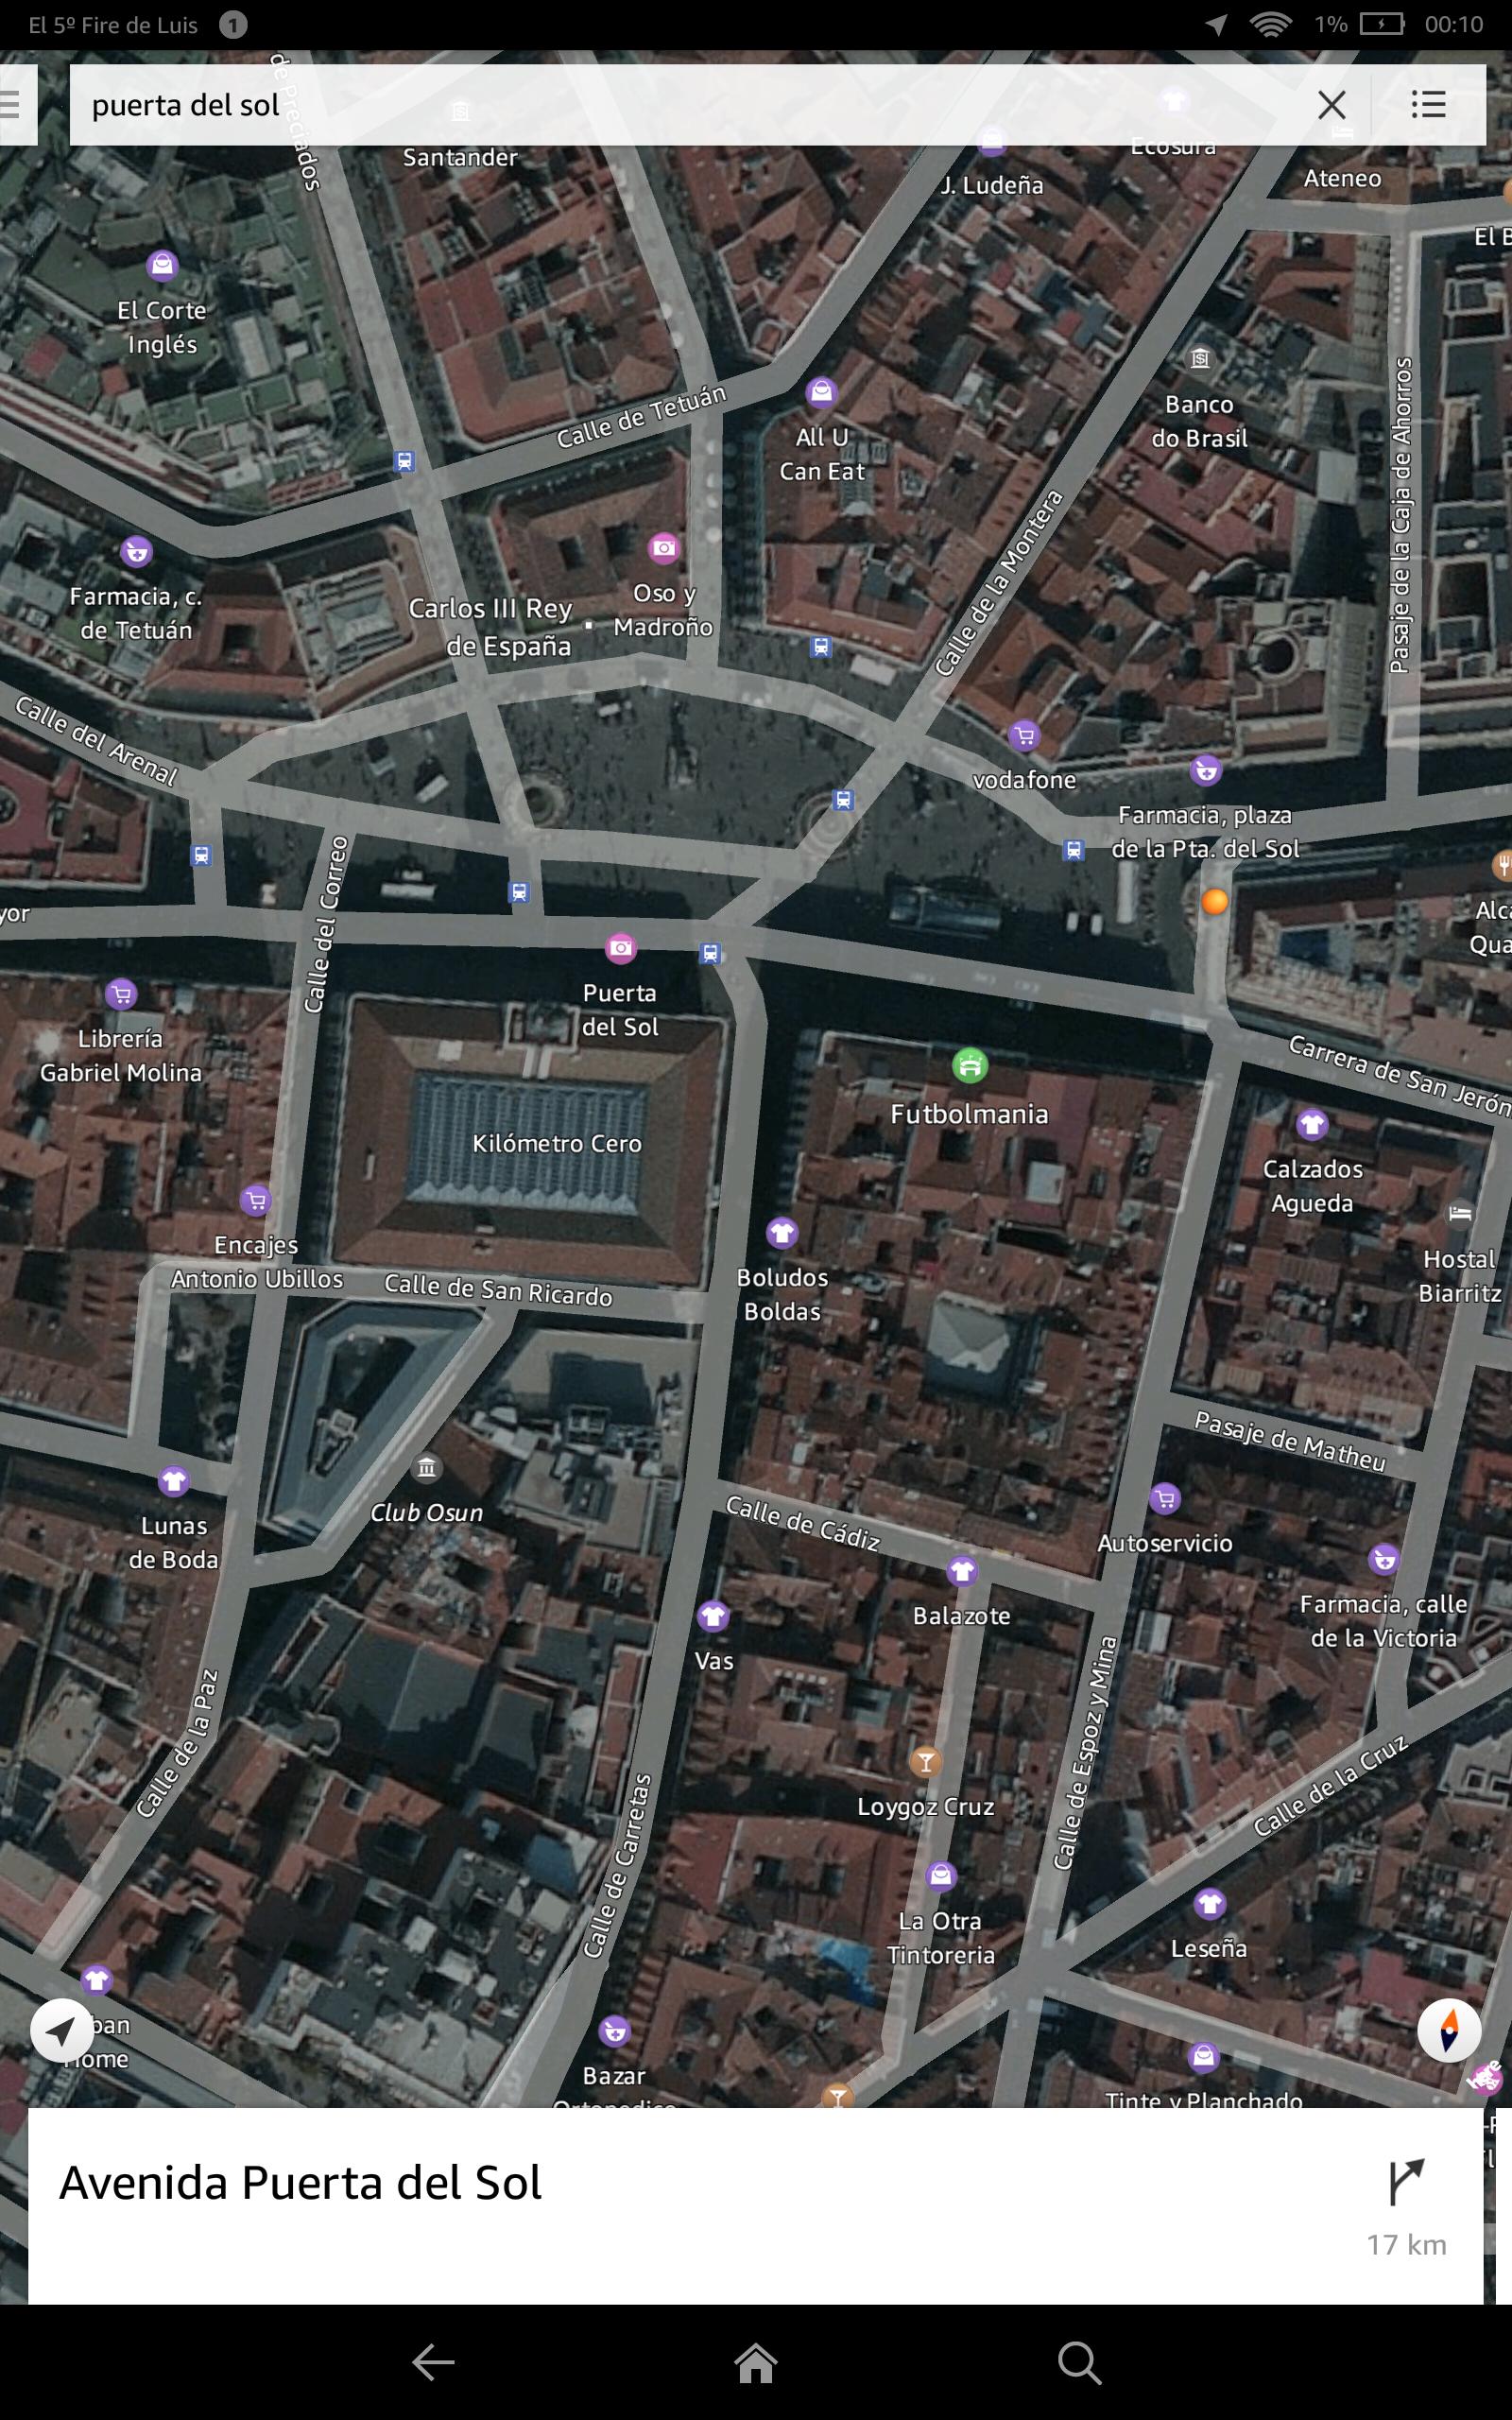Tap the system search magnifier button

click(x=1079, y=2362)
